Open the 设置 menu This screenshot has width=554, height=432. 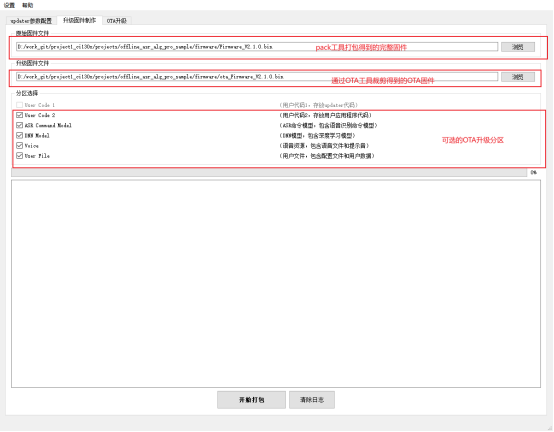click(x=10, y=5)
